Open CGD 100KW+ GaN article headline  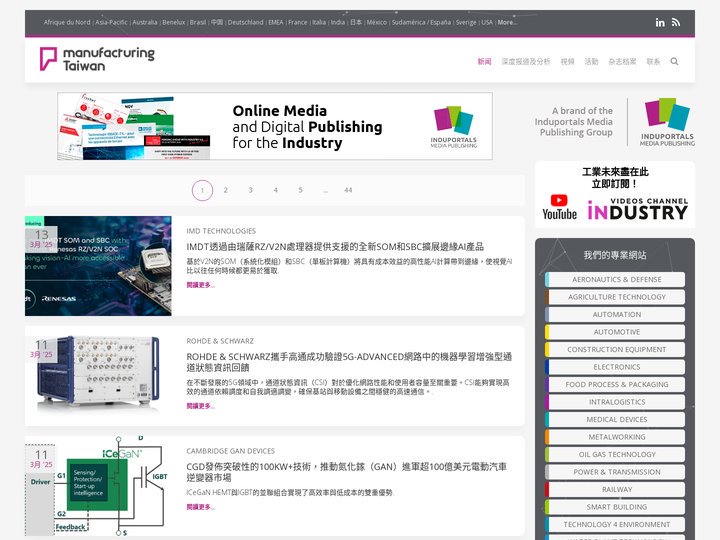(347, 472)
